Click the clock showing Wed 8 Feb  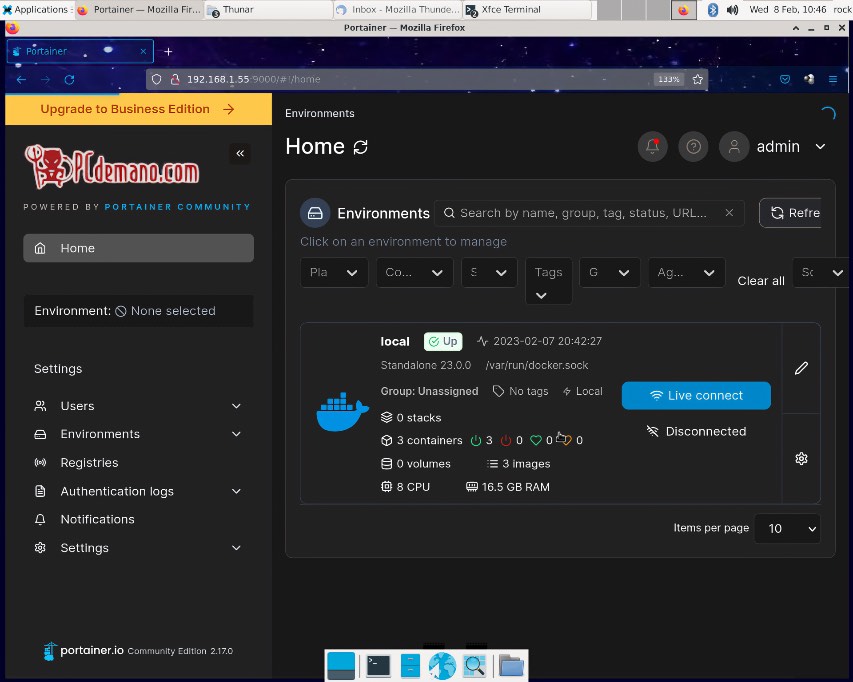[787, 10]
